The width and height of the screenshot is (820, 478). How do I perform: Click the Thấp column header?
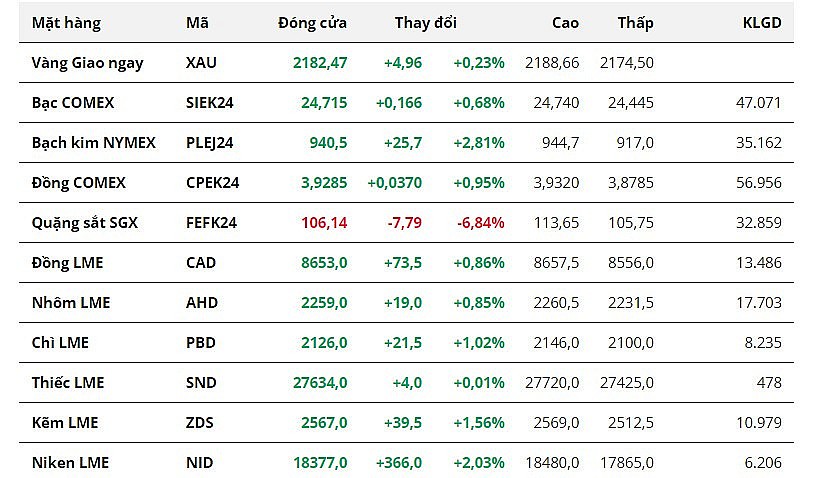[635, 23]
